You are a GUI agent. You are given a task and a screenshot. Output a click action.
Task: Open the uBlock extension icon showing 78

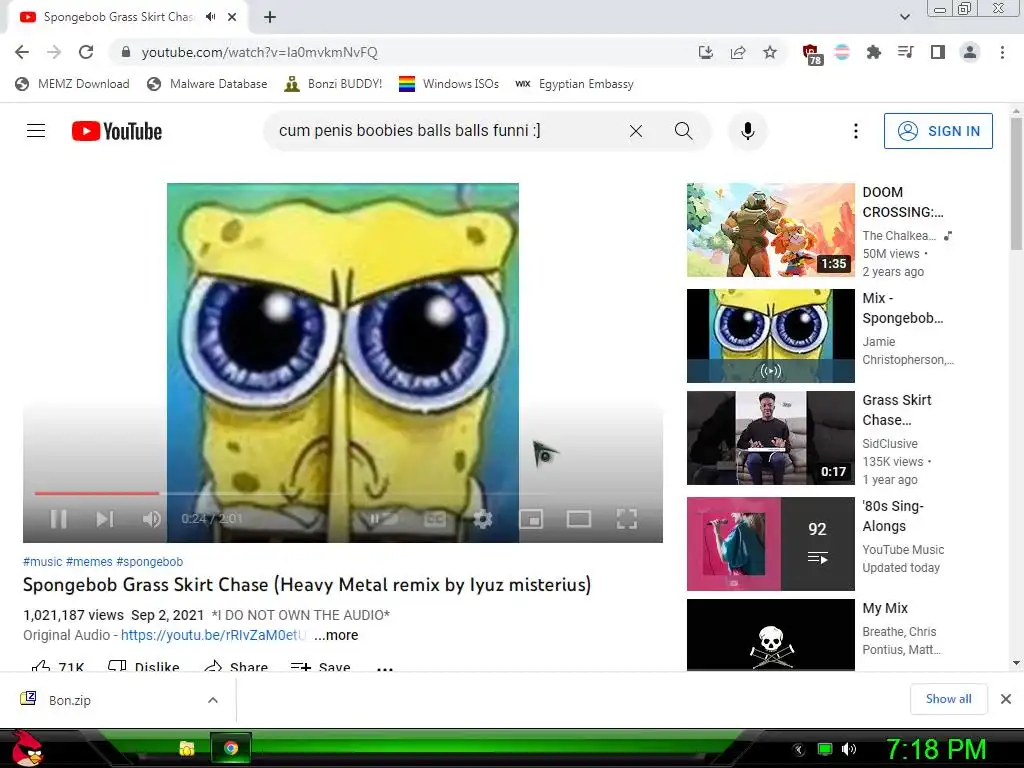811,54
